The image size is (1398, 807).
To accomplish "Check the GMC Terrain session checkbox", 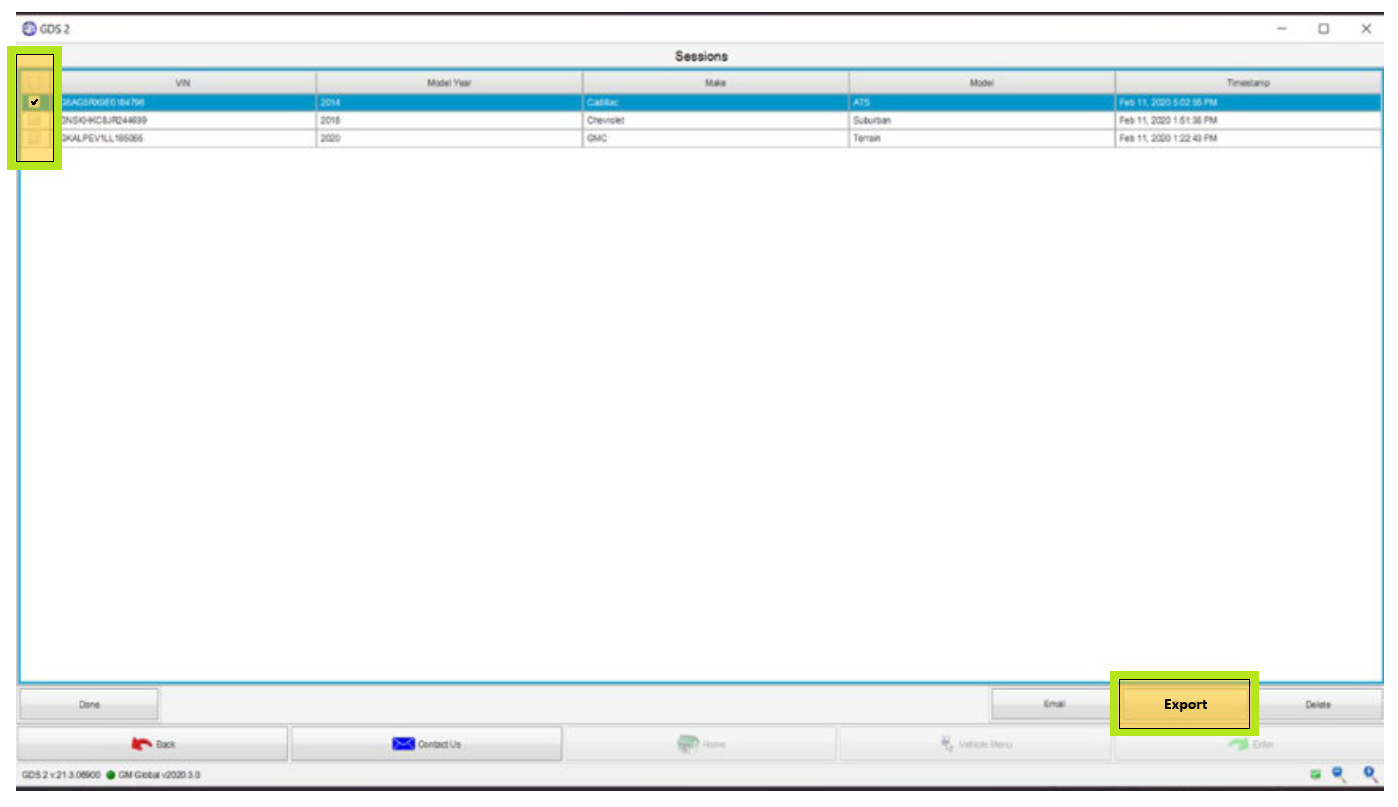I will point(35,138).
